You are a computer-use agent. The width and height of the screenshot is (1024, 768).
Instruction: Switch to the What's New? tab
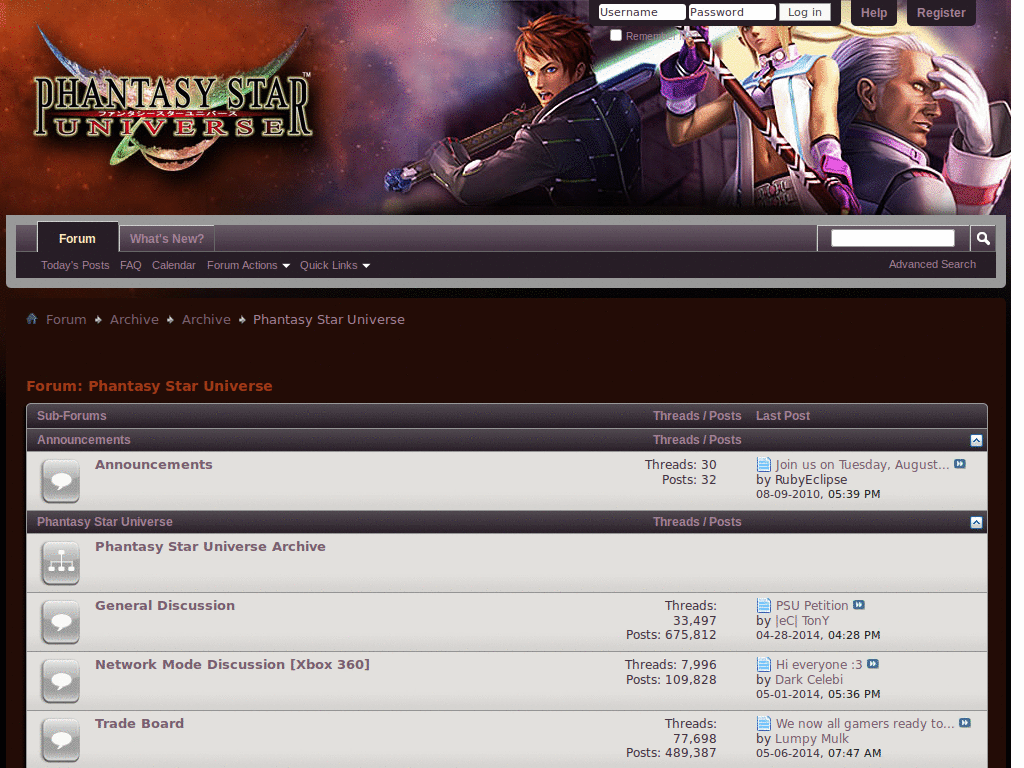[x=167, y=238]
